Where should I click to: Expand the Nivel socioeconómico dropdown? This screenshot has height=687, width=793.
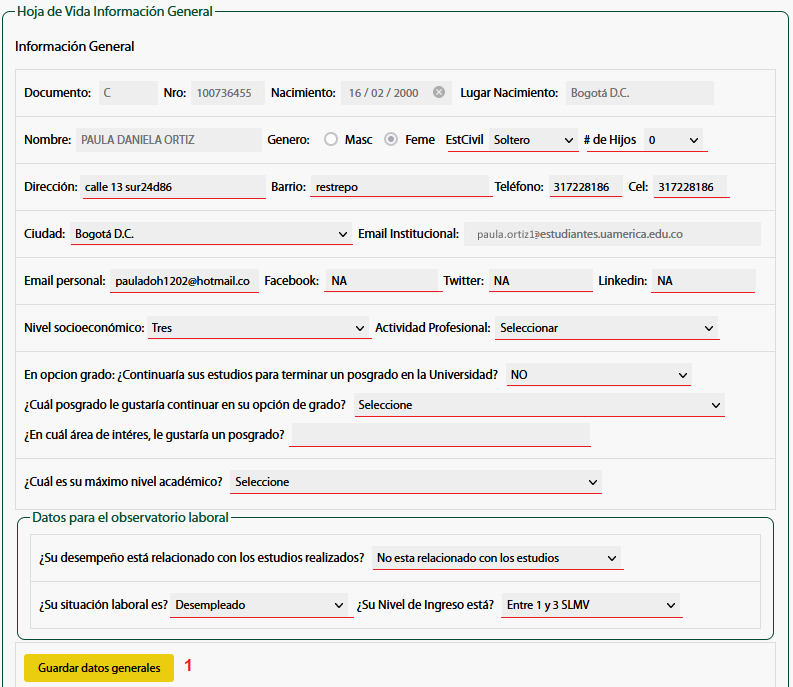(x=258, y=328)
